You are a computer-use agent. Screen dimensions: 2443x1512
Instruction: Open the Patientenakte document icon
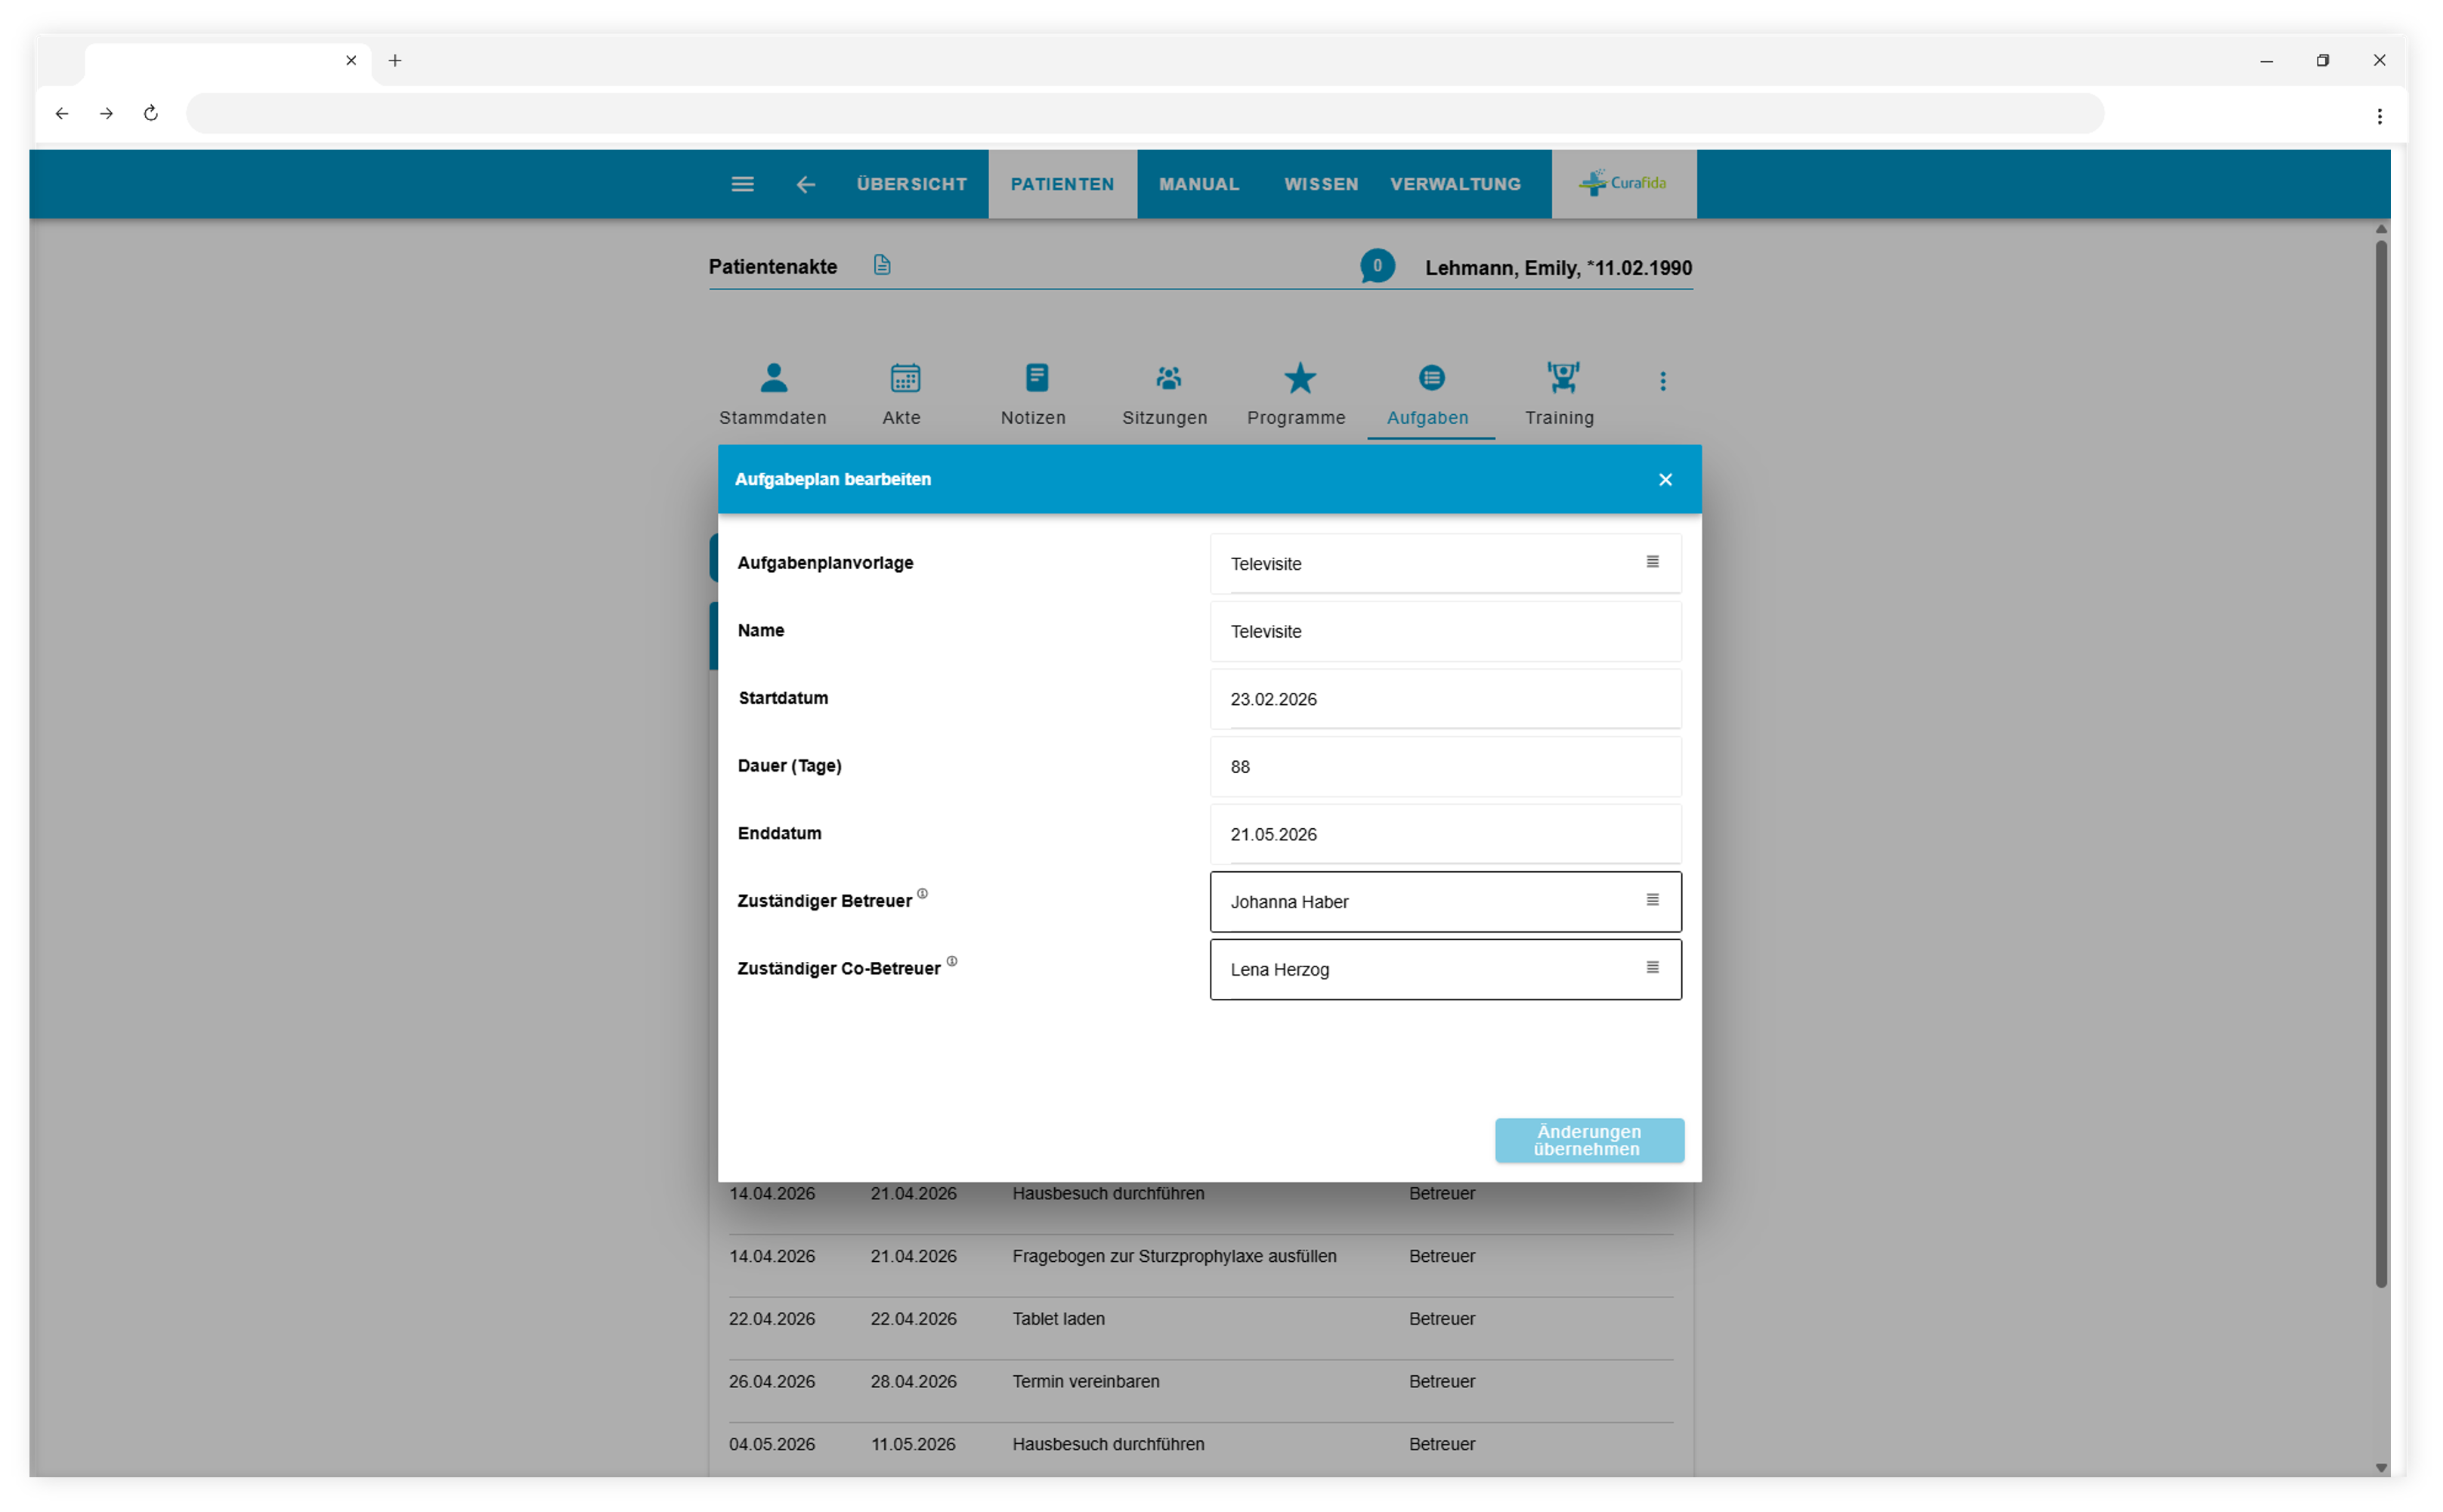point(881,265)
